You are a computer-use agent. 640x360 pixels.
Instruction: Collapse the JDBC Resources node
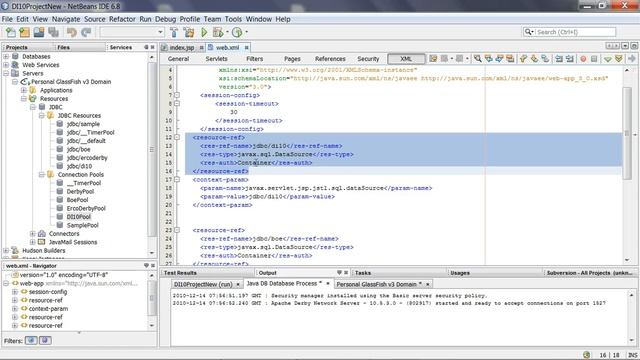(41, 116)
